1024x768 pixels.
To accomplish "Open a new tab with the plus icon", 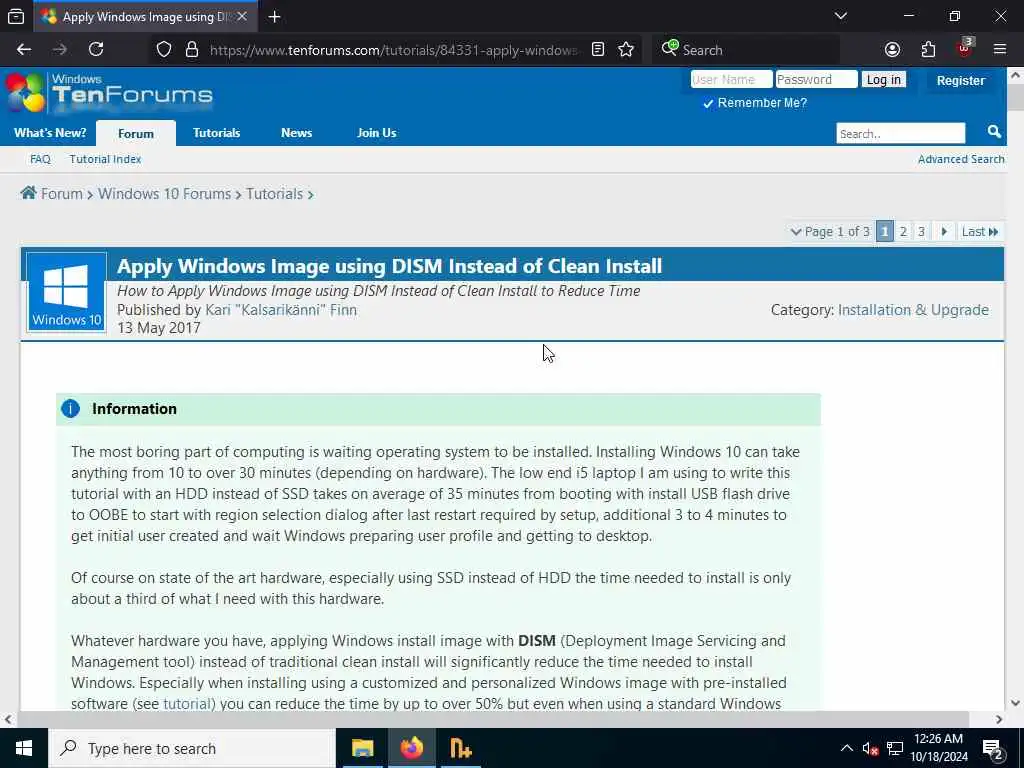I will (274, 17).
